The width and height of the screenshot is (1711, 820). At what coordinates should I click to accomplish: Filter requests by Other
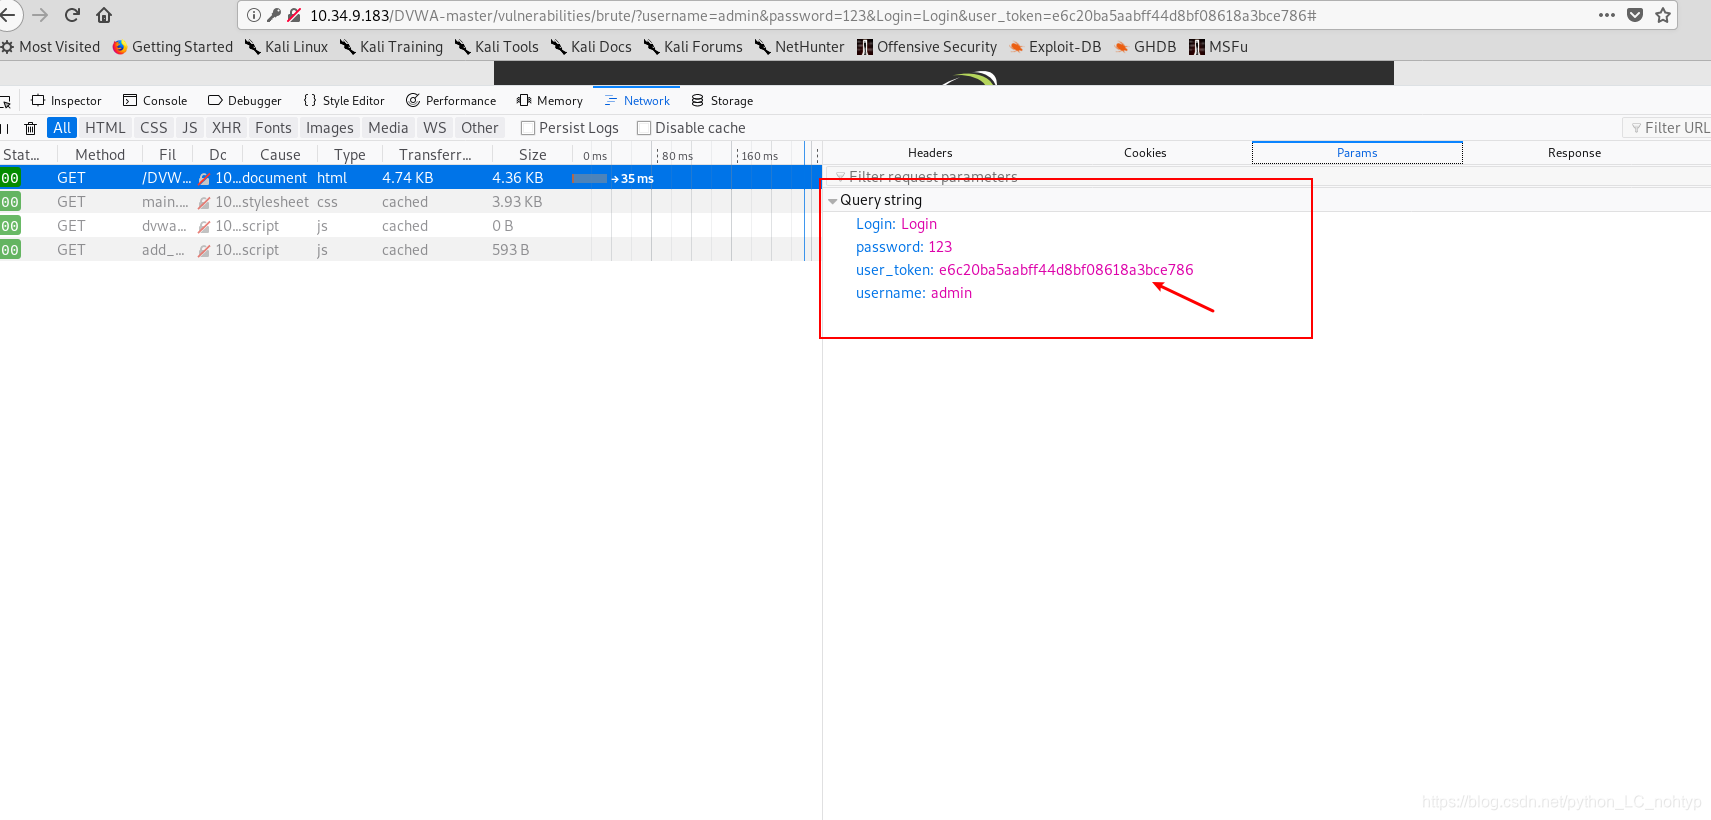click(480, 128)
